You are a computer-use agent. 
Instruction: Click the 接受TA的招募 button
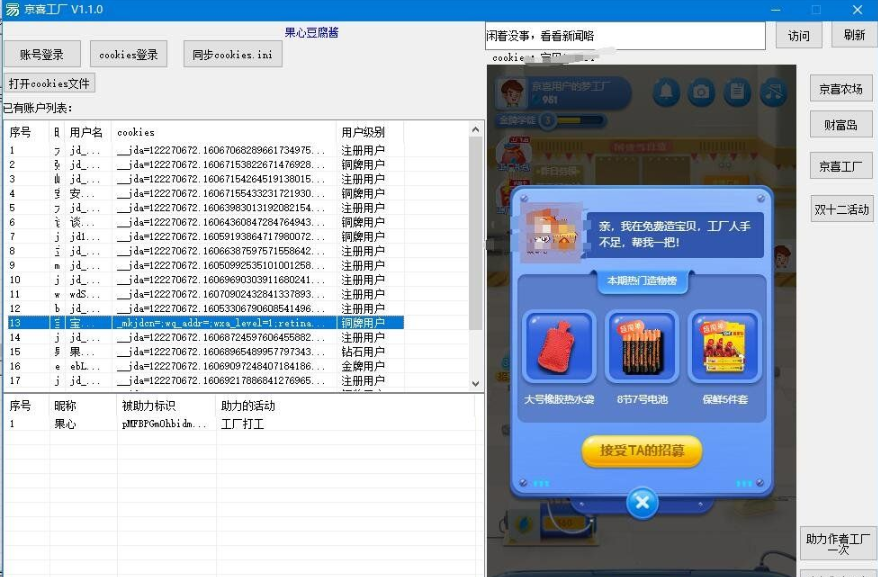642,451
